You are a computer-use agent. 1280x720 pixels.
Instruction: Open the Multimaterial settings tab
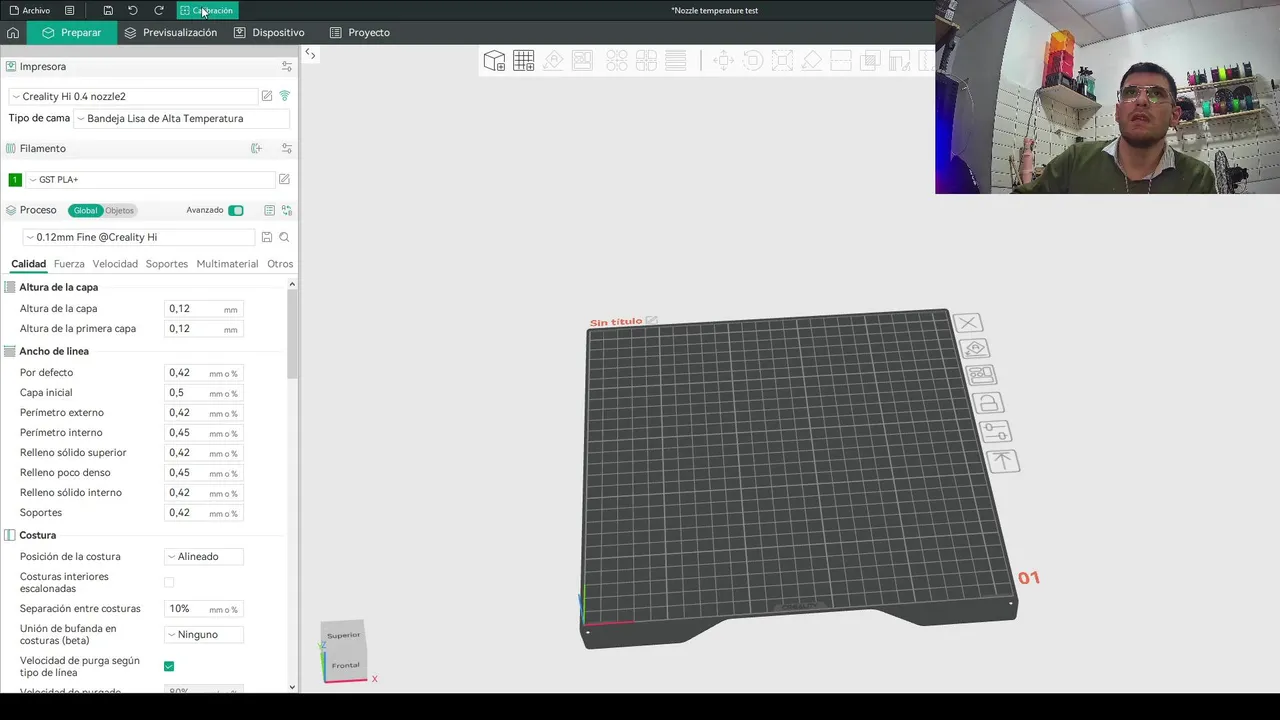click(x=227, y=264)
